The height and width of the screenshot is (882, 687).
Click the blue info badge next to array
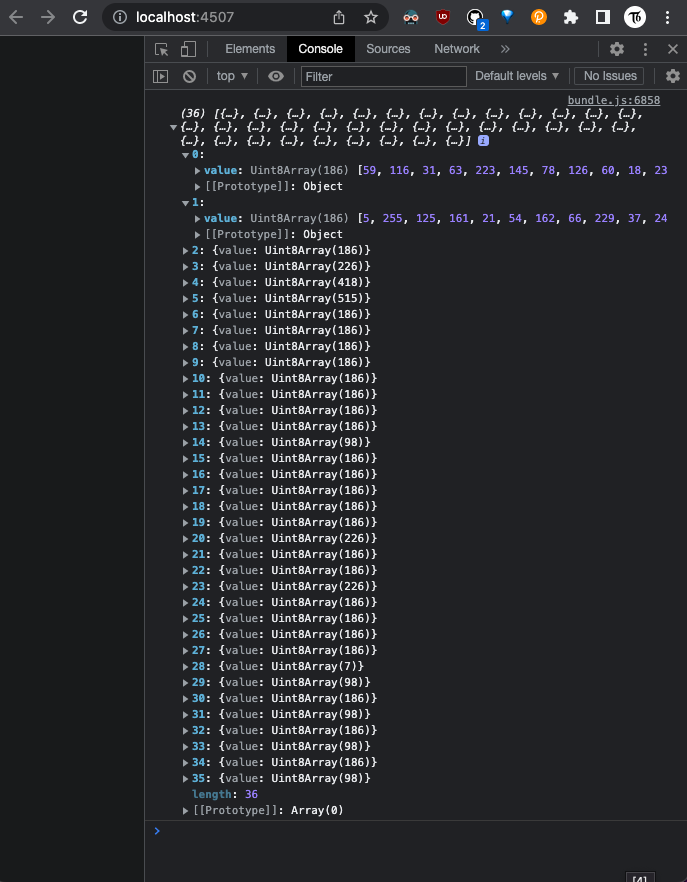pyautogui.click(x=483, y=139)
